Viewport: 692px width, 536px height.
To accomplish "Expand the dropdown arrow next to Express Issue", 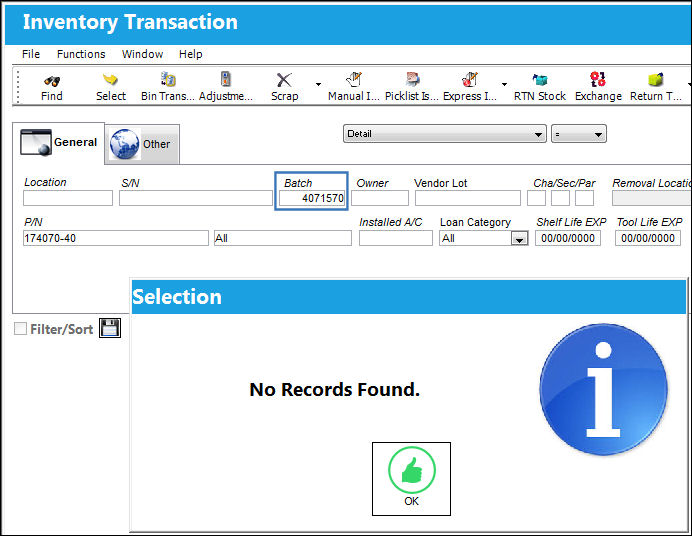I will tap(504, 84).
